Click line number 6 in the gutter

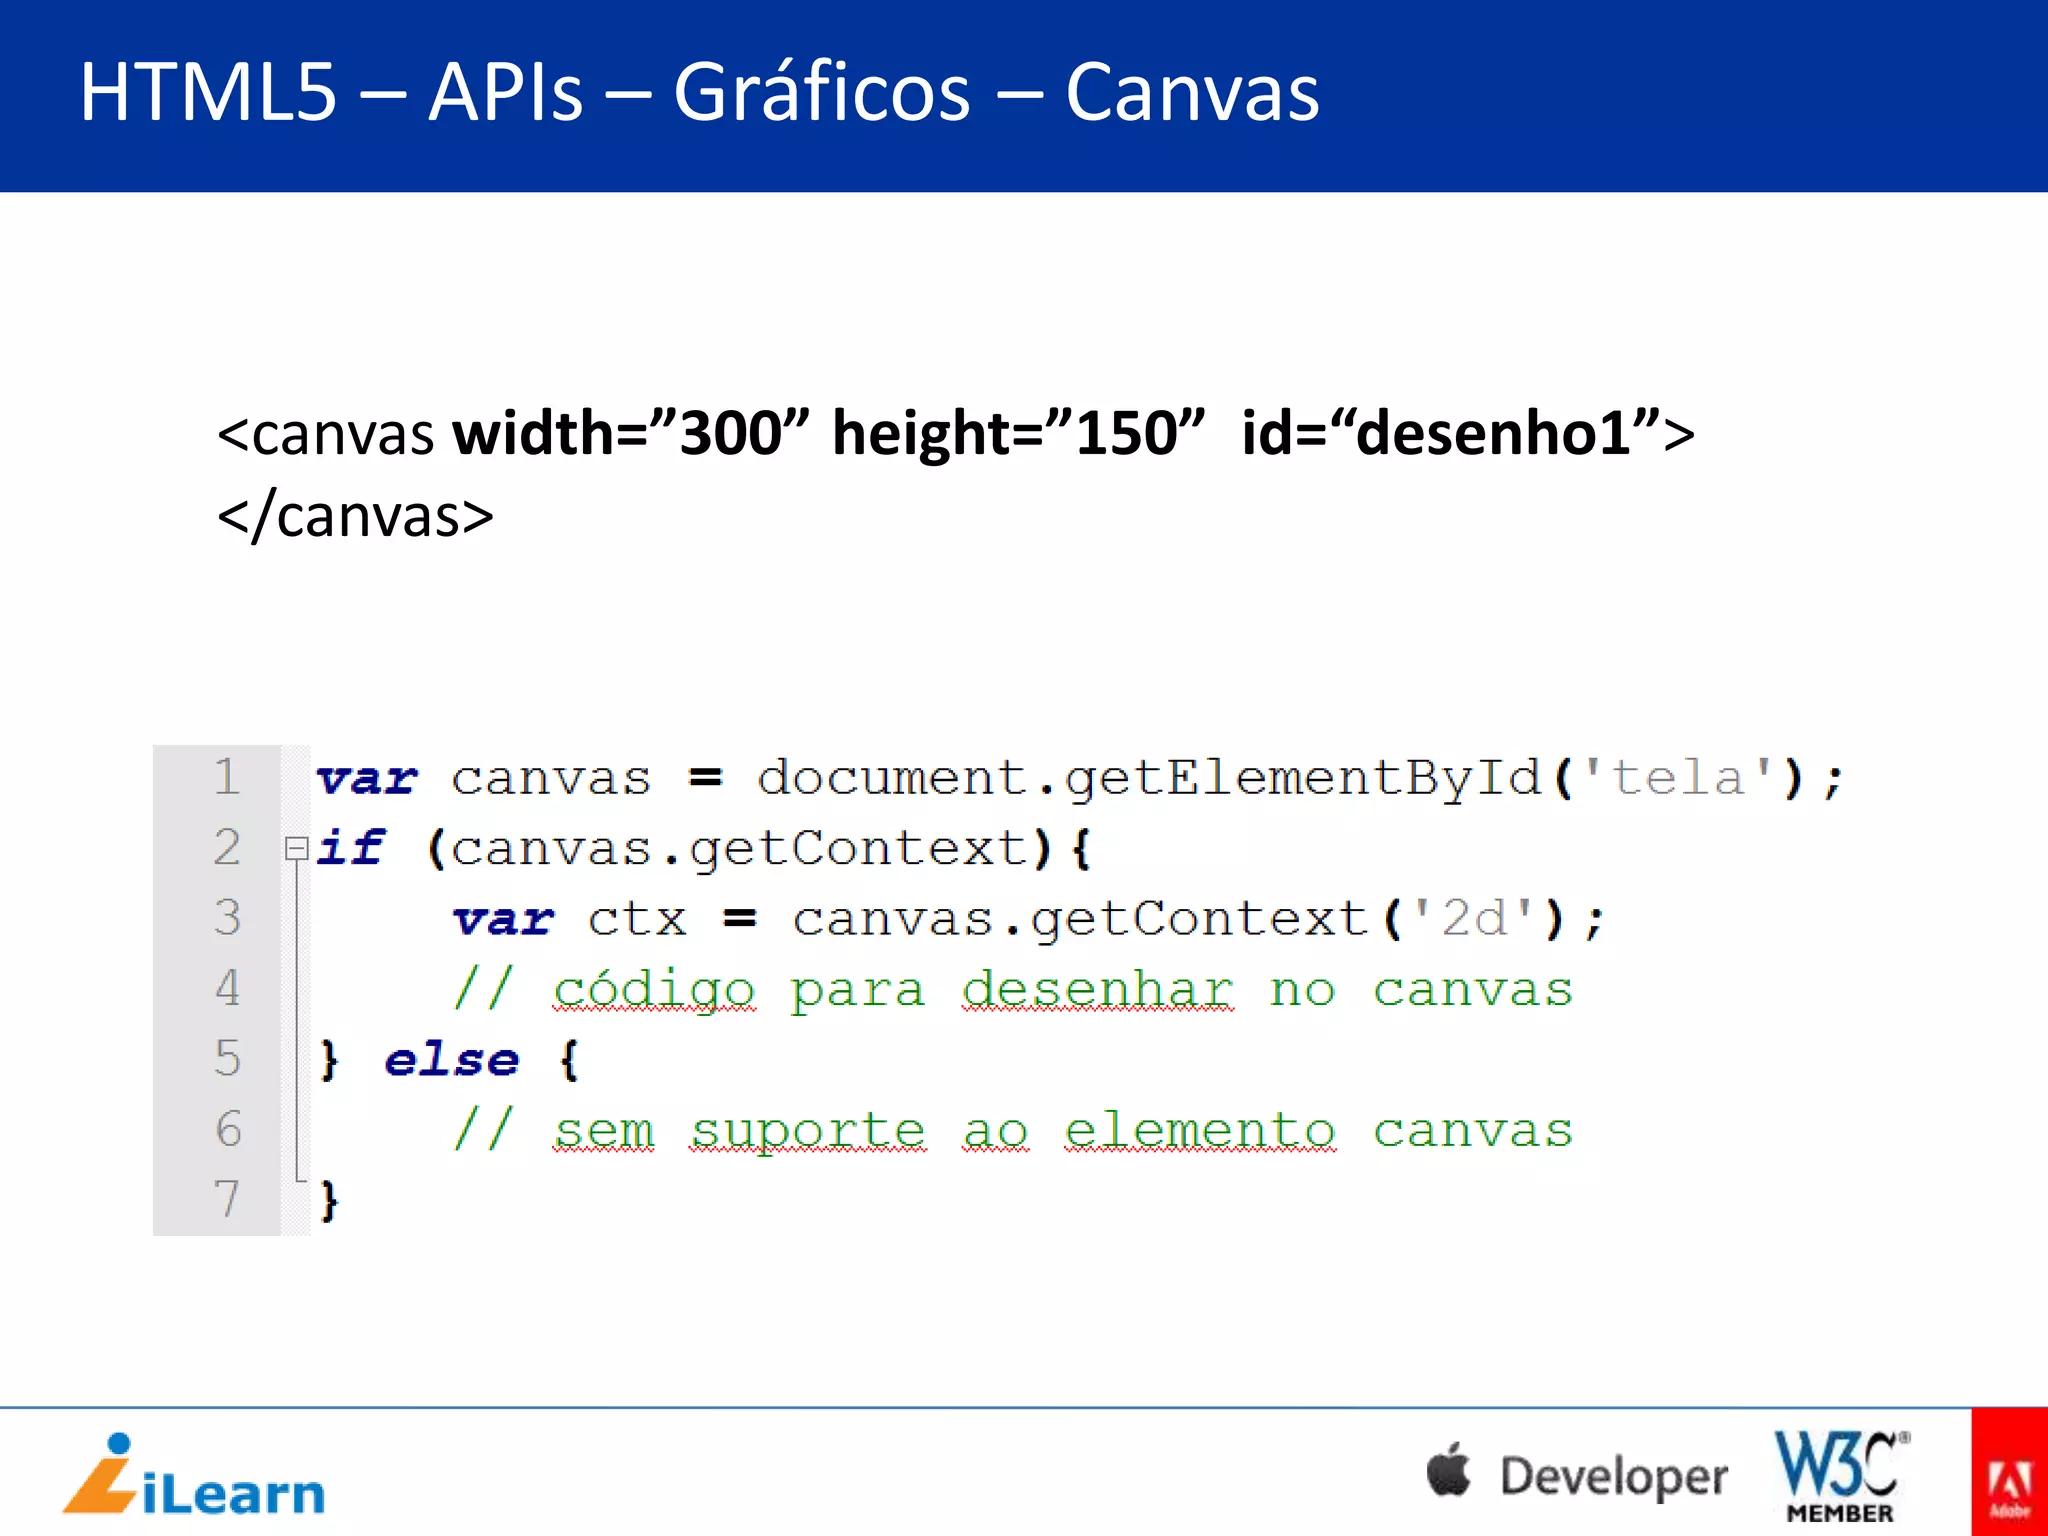point(227,1128)
